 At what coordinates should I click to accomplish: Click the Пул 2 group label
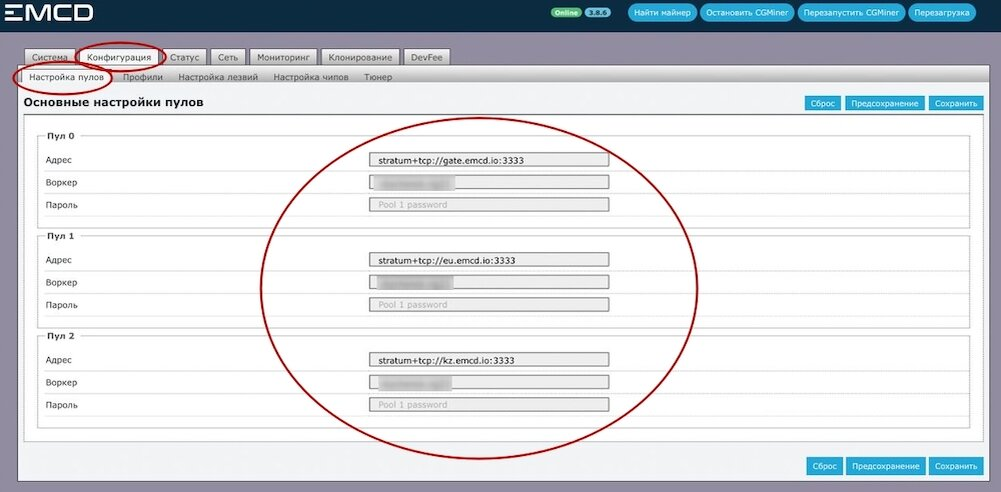pyautogui.click(x=61, y=336)
